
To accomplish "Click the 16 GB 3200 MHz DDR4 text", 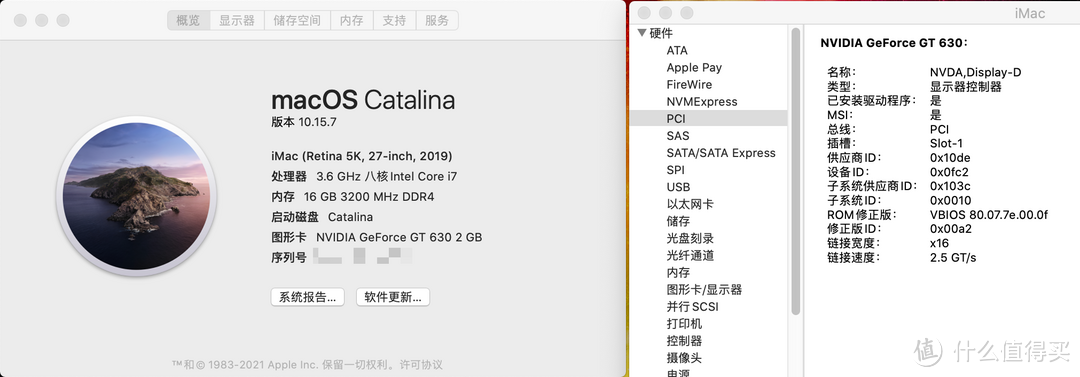I will click(369, 196).
